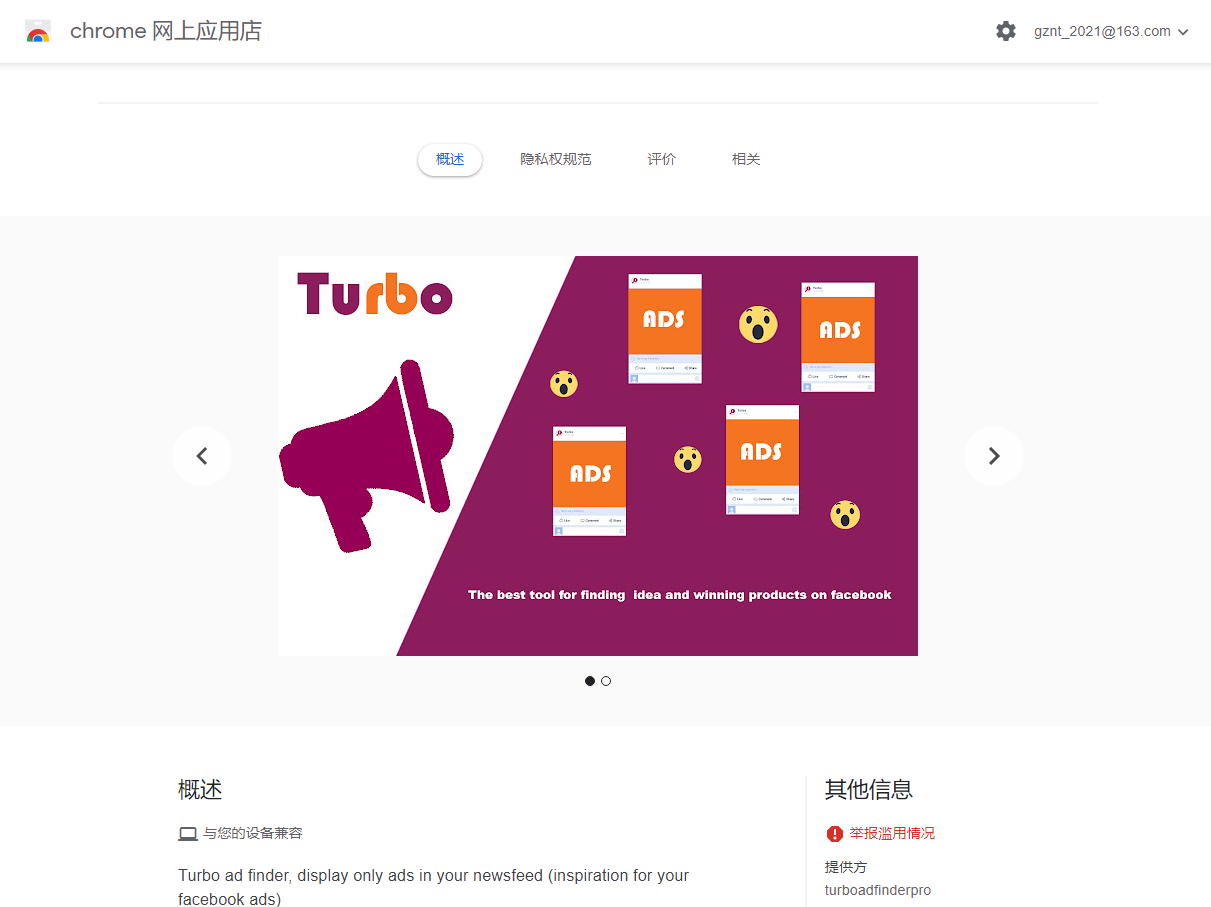Select the first carousel dot indicator

590,681
